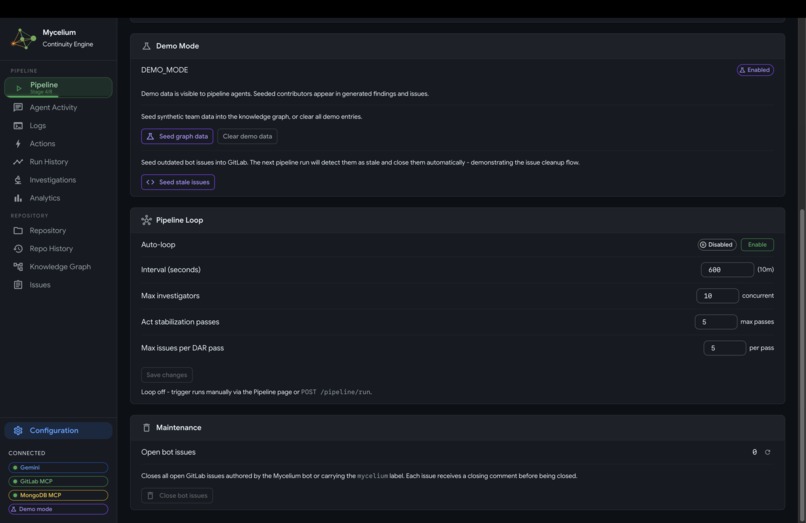The height and width of the screenshot is (523, 806).
Task: Click the Configuration gear icon
Action: [18, 430]
